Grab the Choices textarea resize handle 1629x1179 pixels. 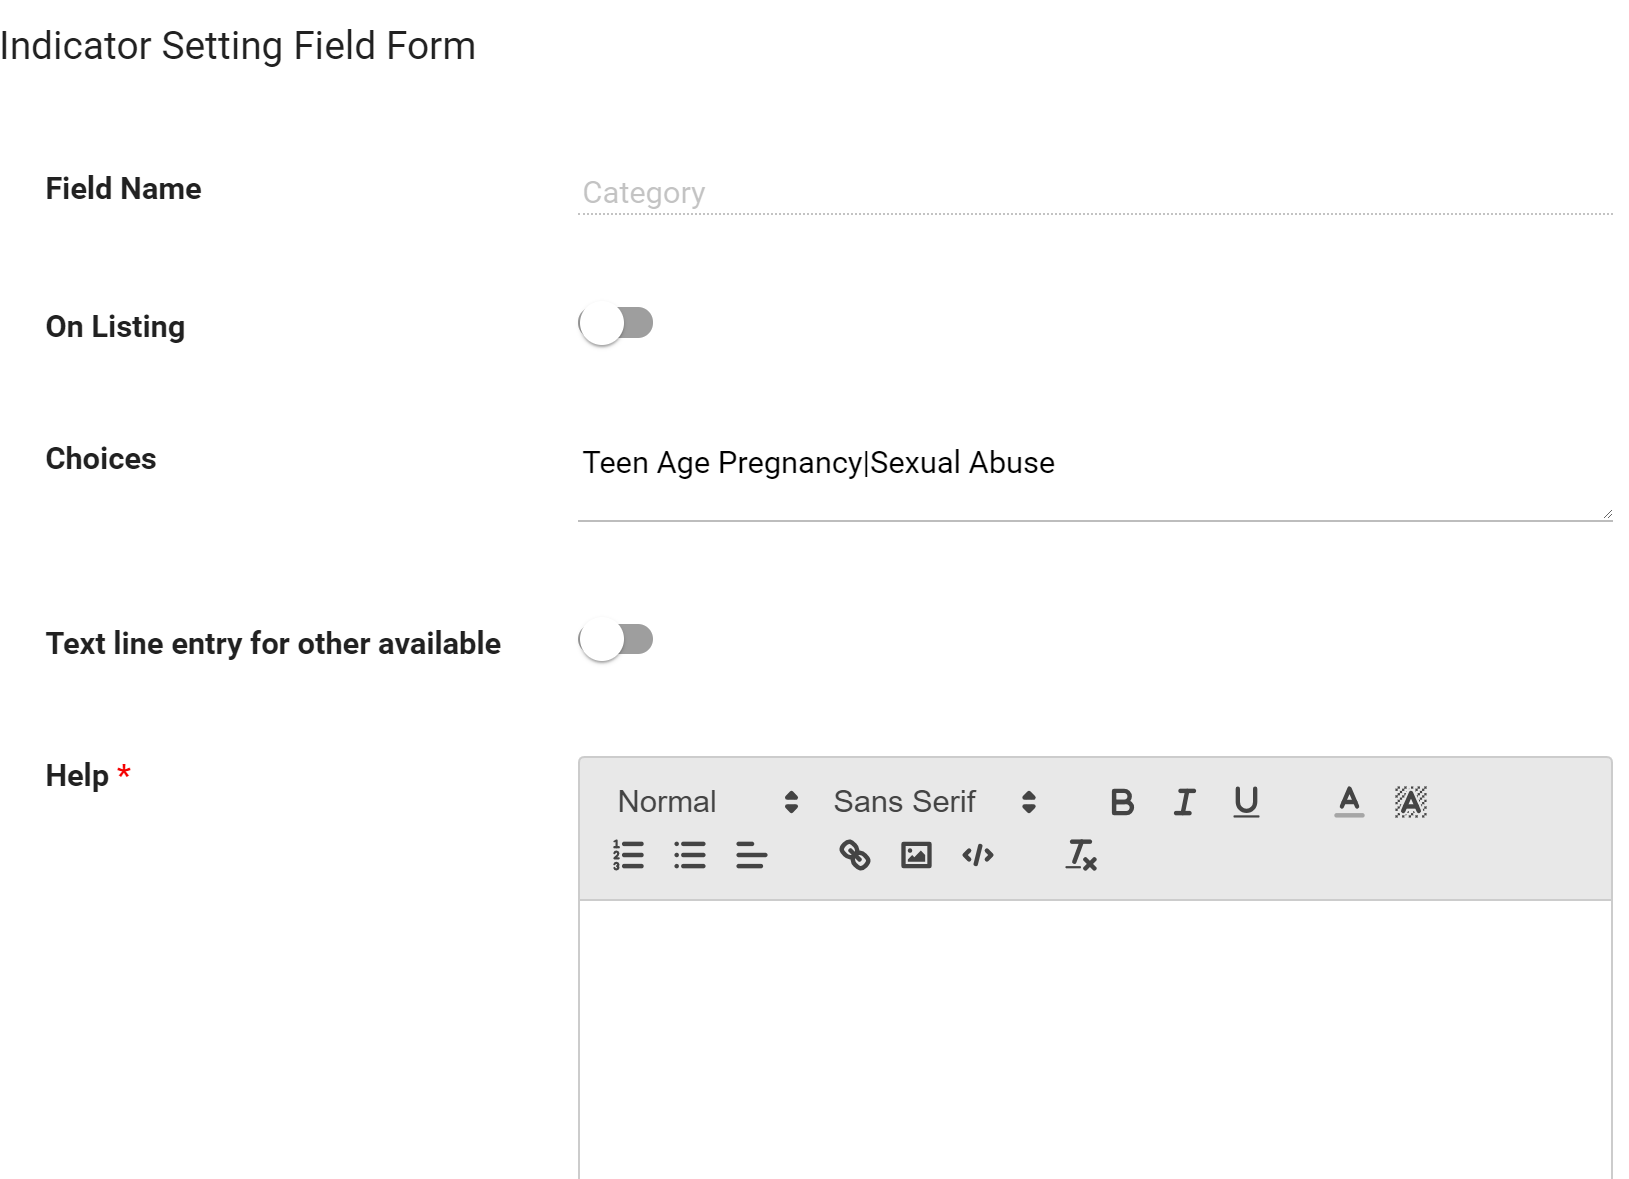point(1606,513)
